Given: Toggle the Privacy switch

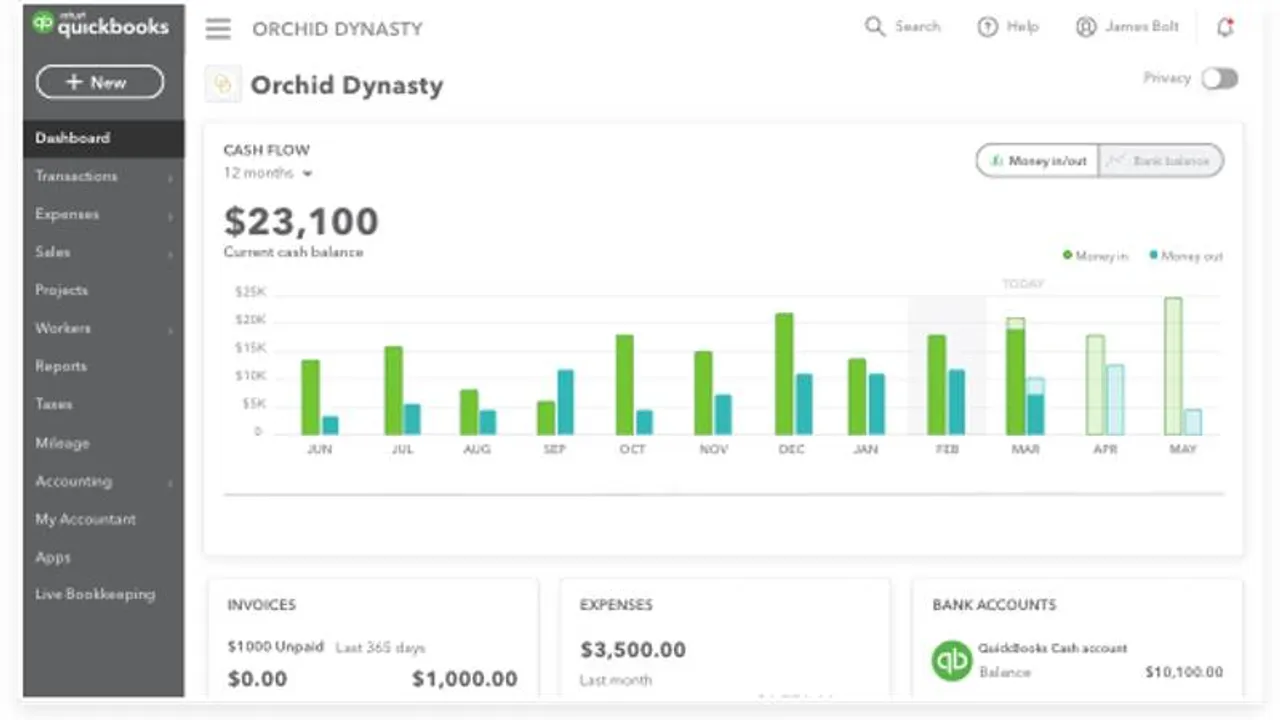Looking at the screenshot, I should (x=1220, y=79).
